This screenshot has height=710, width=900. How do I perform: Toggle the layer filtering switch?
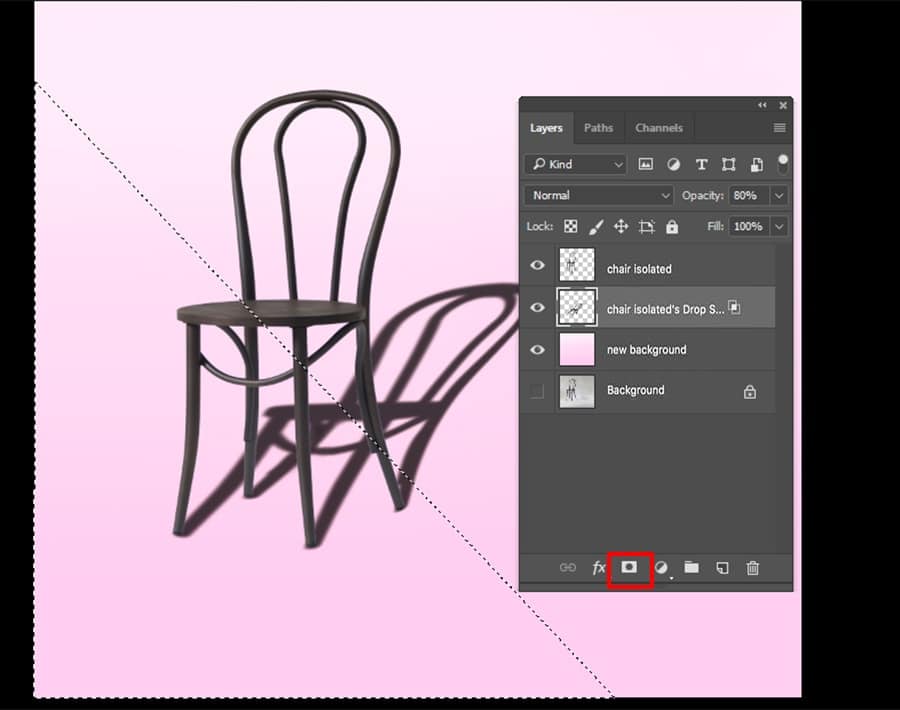point(783,164)
